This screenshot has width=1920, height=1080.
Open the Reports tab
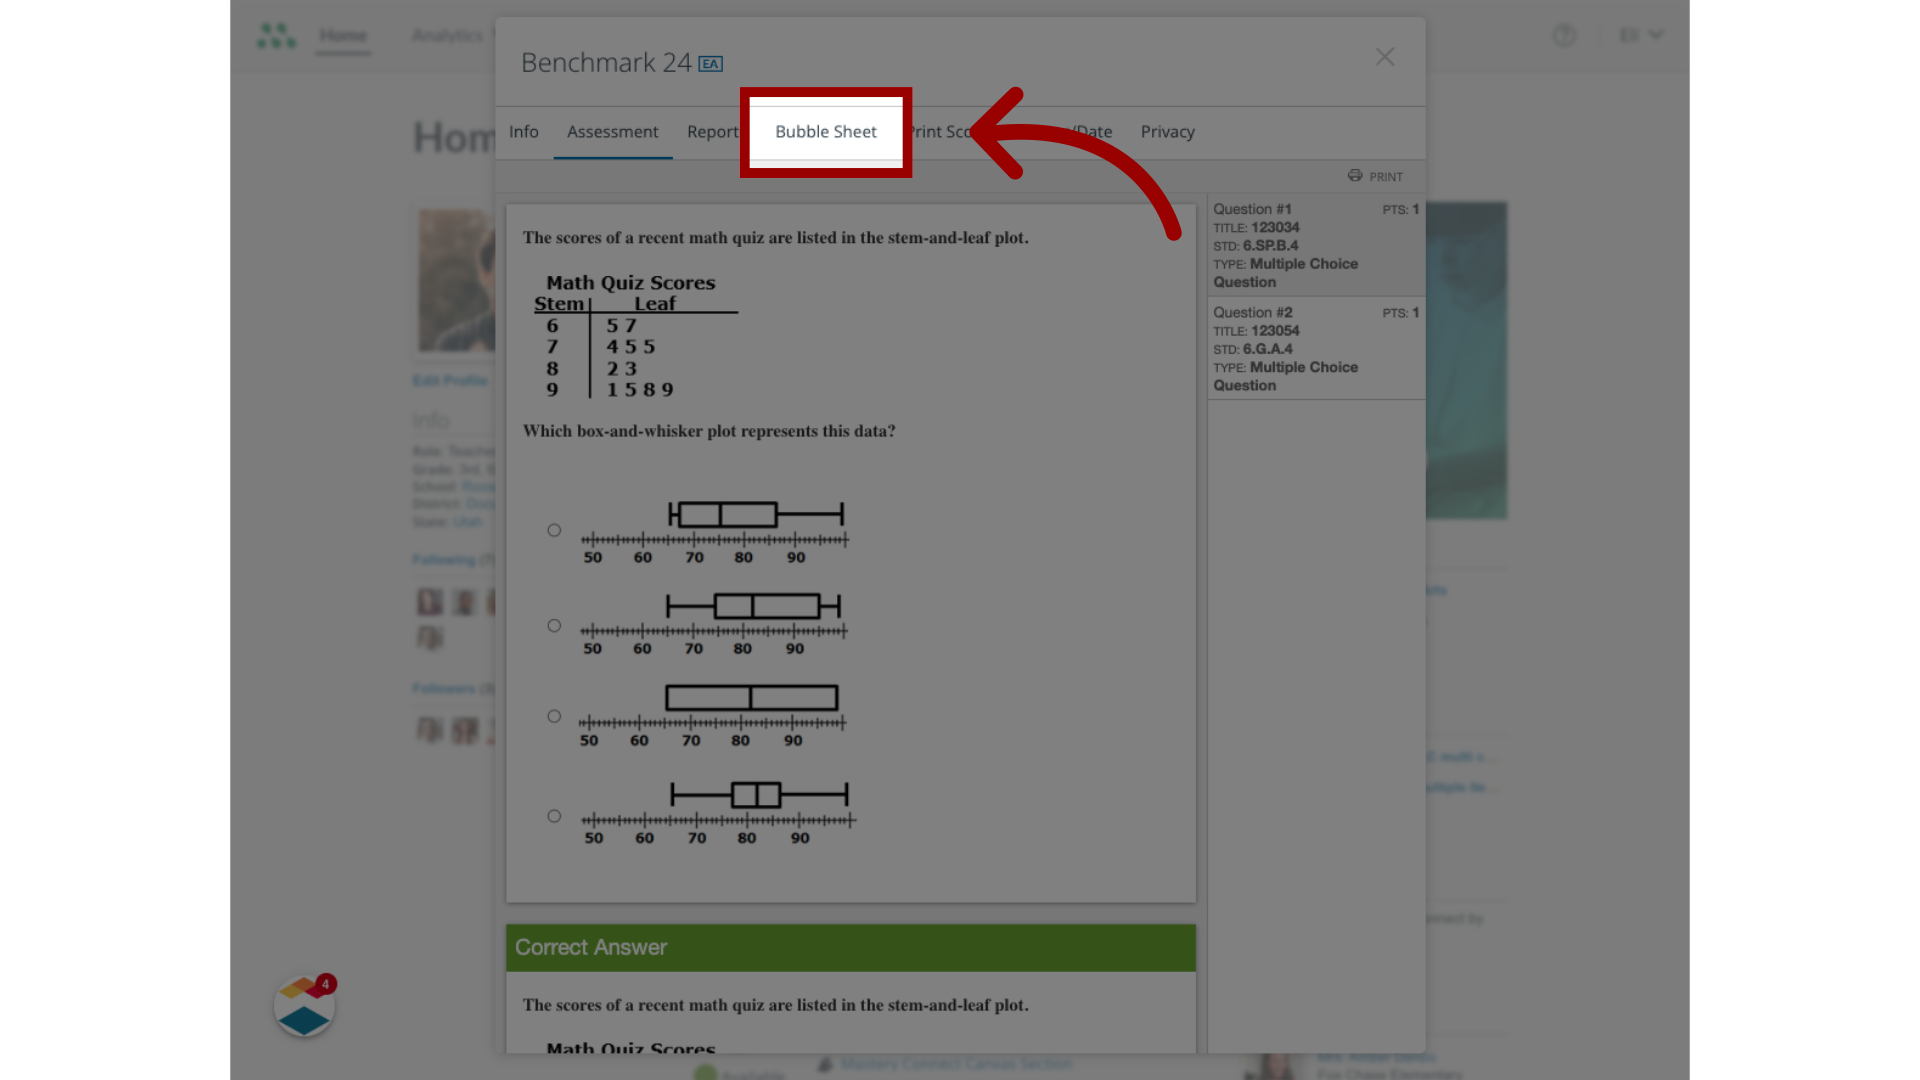[712, 131]
